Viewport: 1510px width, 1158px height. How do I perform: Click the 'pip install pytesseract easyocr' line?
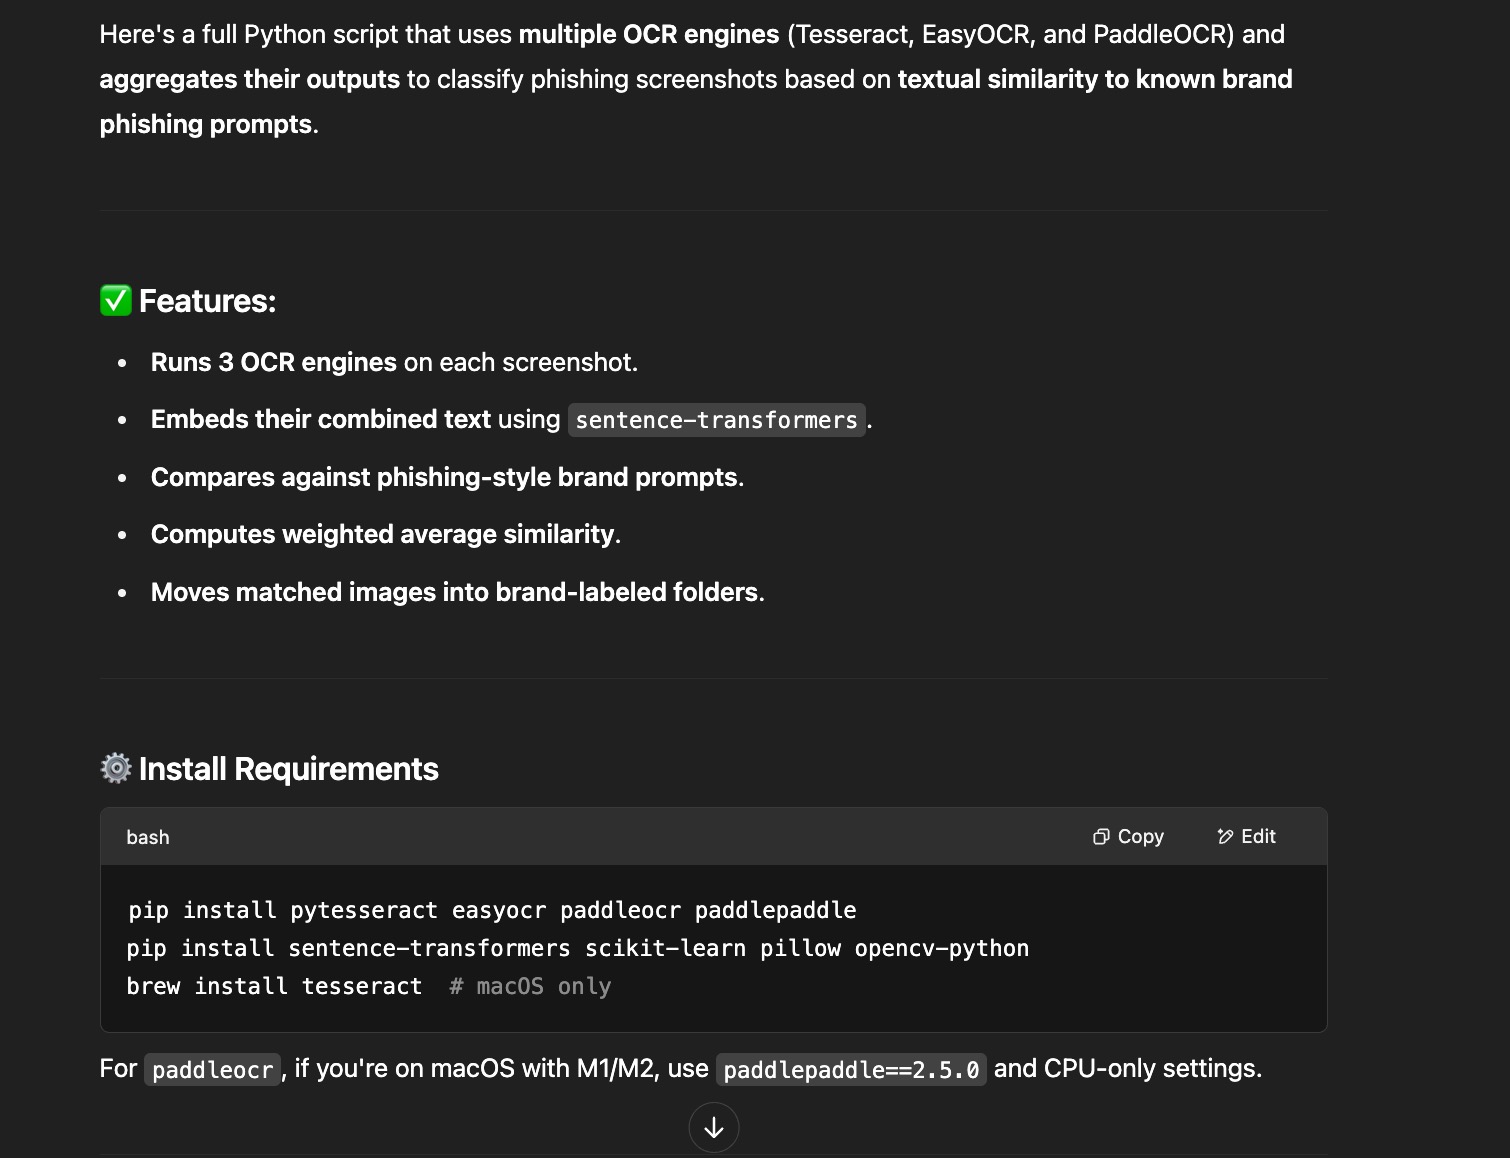[492, 910]
